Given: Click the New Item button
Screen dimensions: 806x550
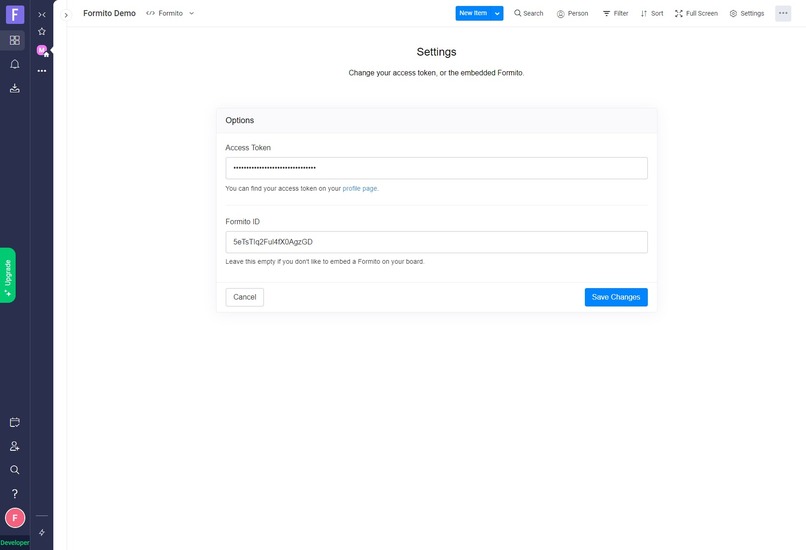Looking at the screenshot, I should pos(473,13).
